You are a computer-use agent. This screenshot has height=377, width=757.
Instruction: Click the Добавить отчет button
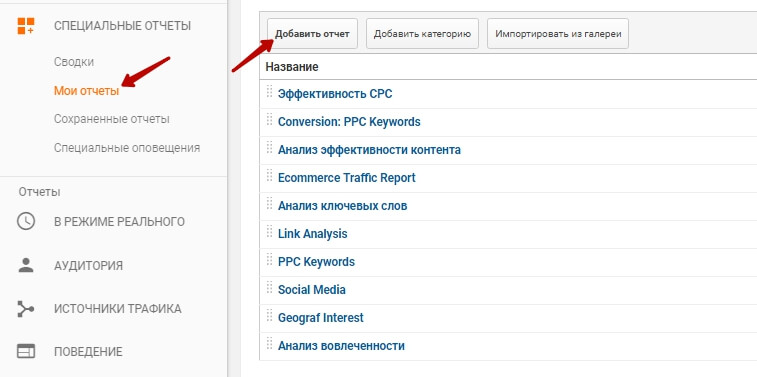tap(312, 34)
